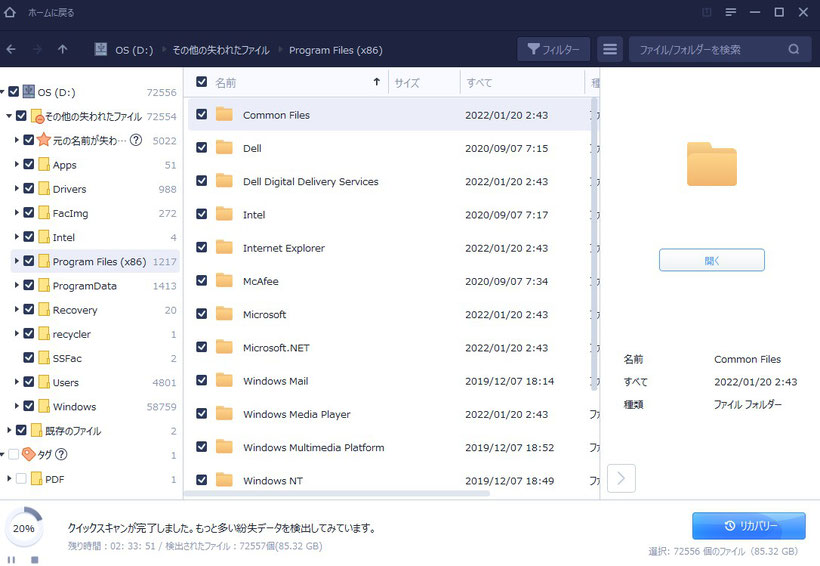Uncheck the OS (D:) root checkbox
Screen dimensions: 820x566
tap(14, 91)
